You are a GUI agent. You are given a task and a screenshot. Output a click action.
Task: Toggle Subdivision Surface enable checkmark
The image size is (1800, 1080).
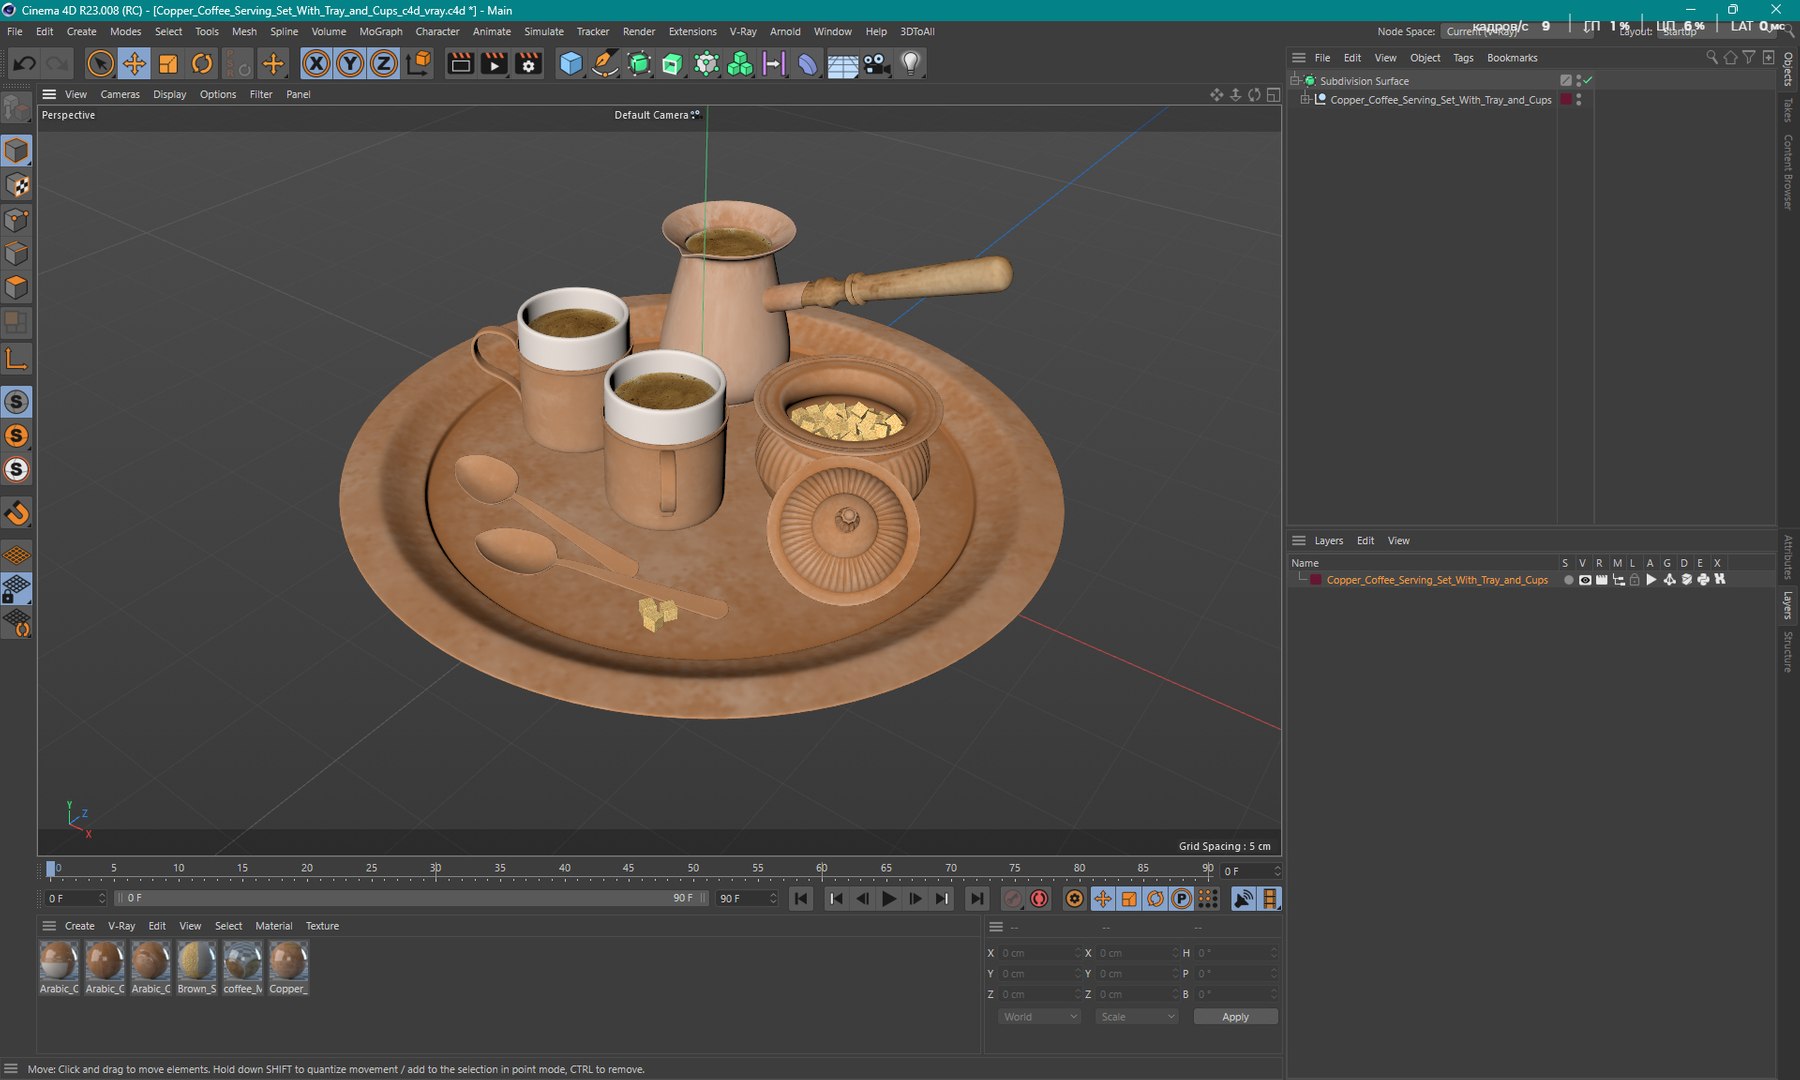click(1588, 80)
